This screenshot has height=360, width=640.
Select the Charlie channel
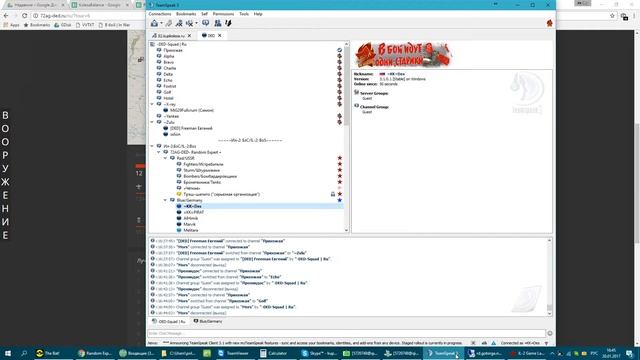tap(169, 68)
